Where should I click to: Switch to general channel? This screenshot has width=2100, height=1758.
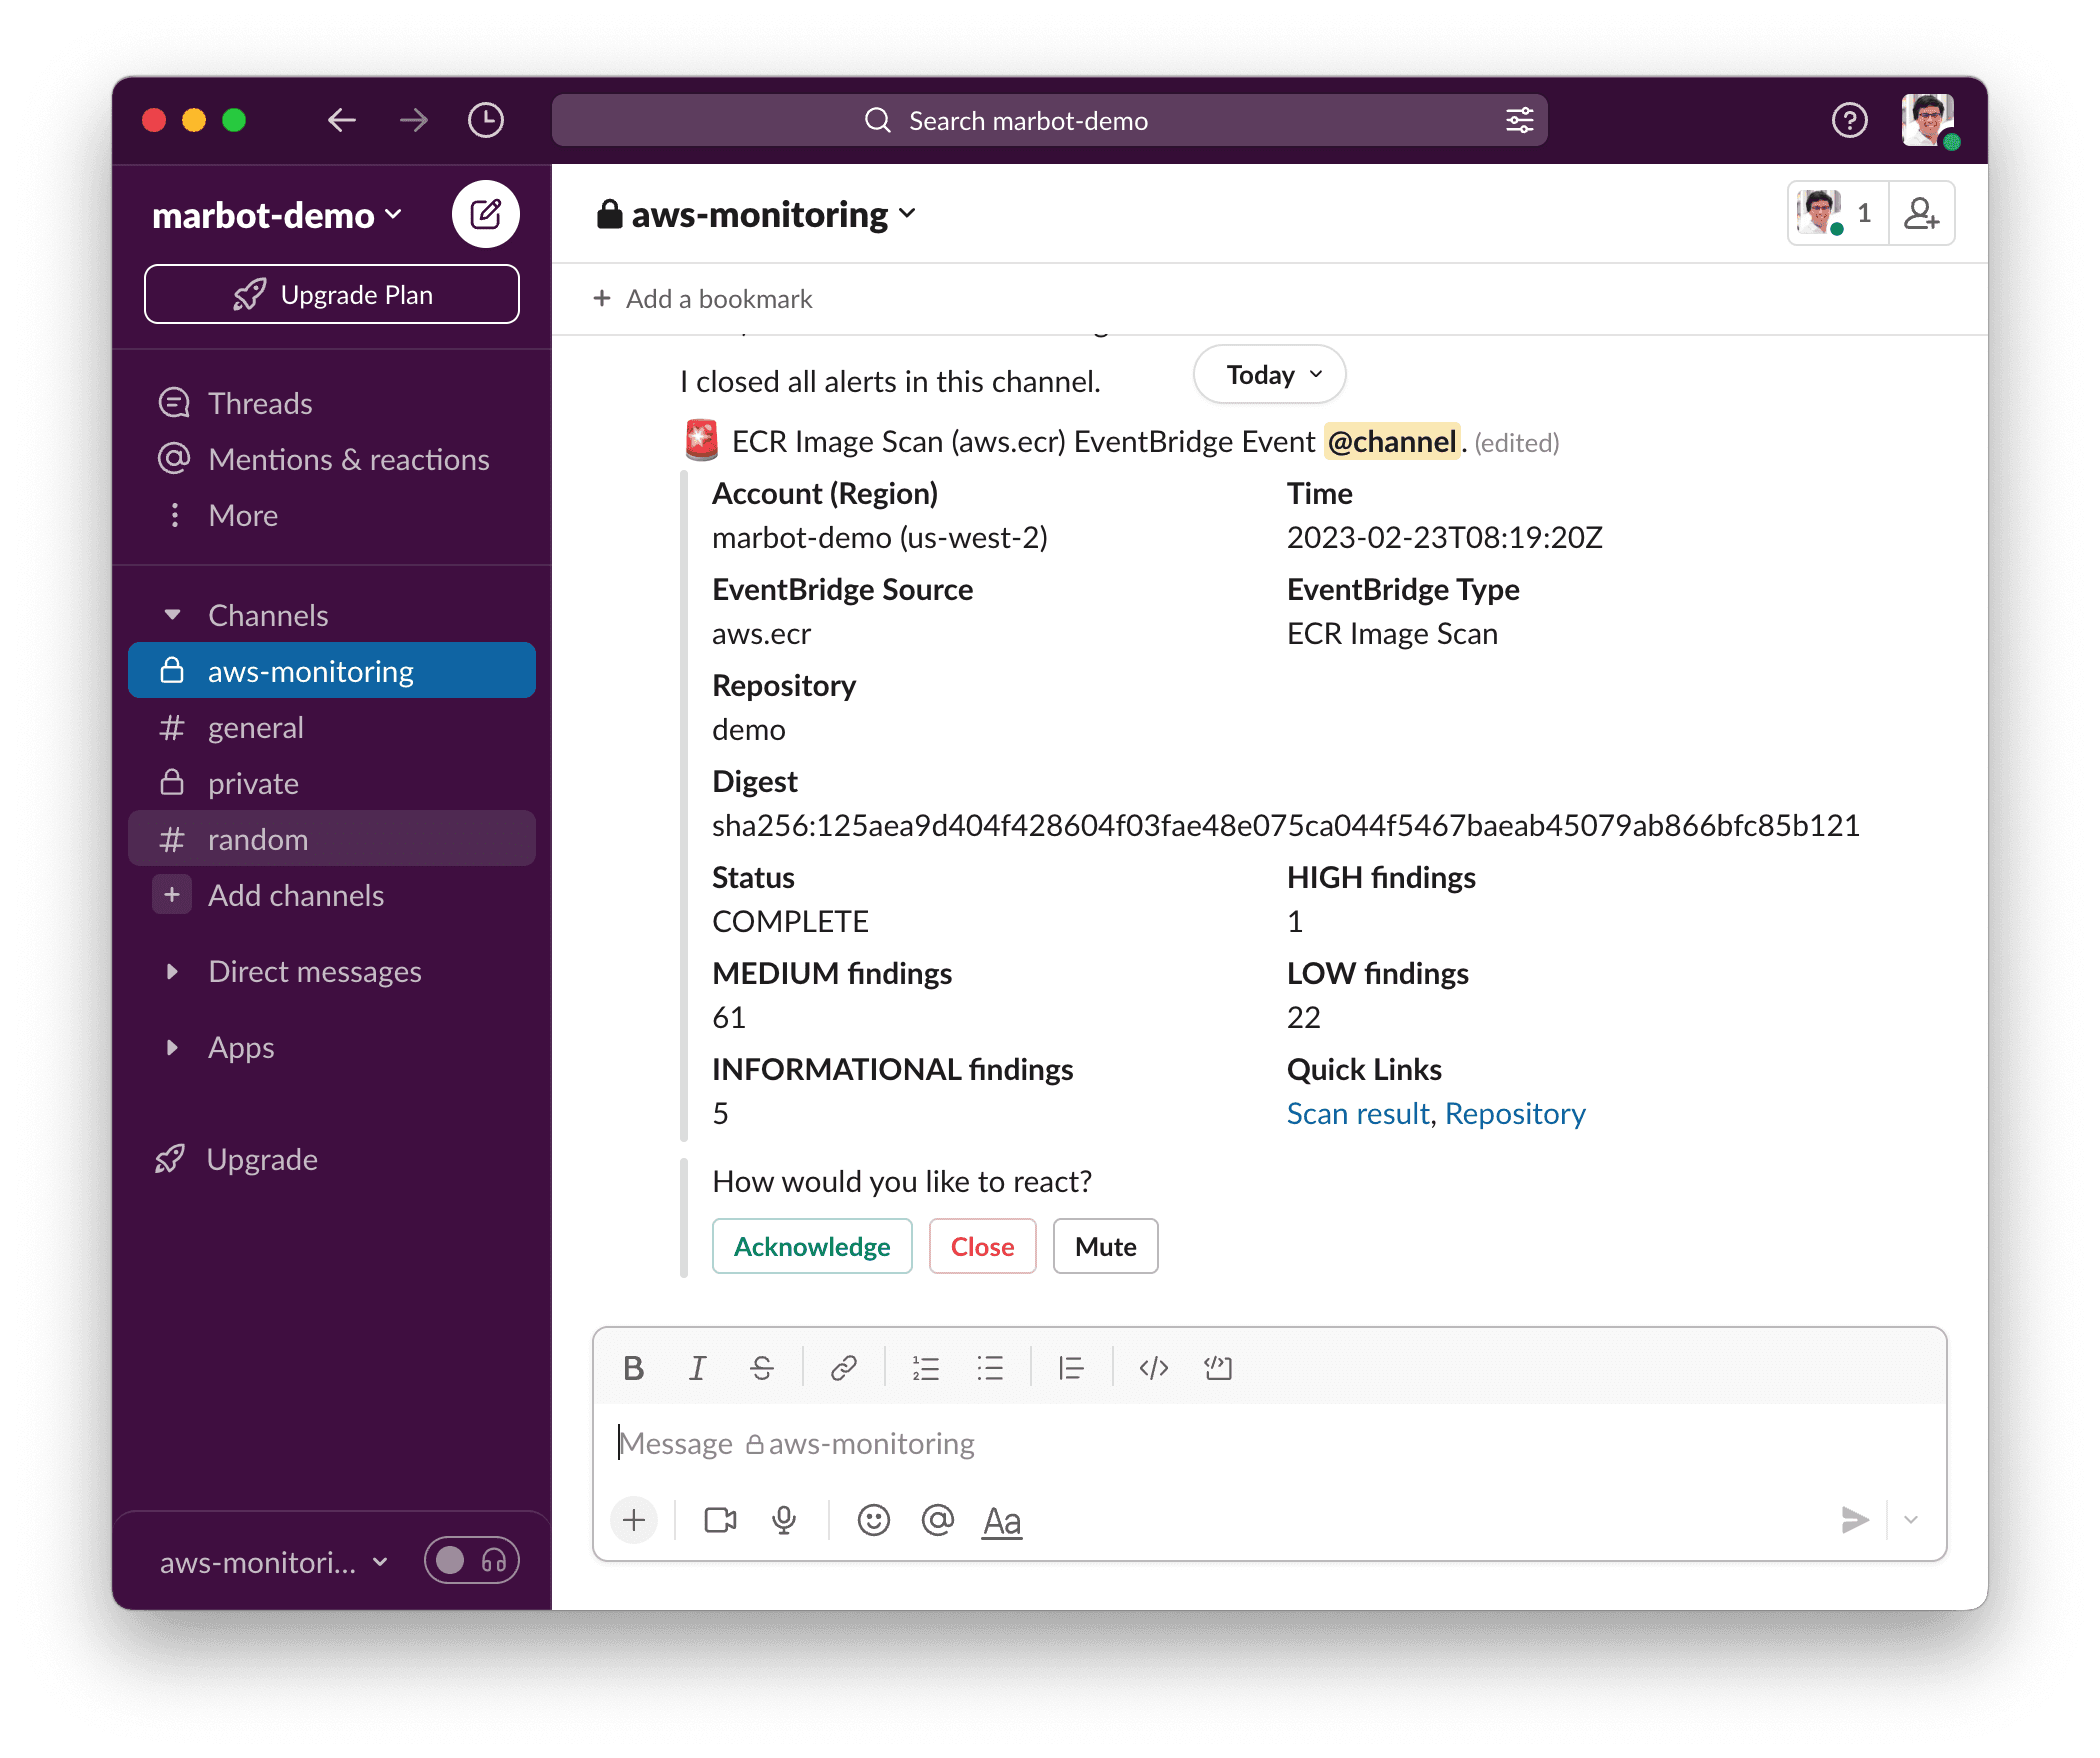332,727
